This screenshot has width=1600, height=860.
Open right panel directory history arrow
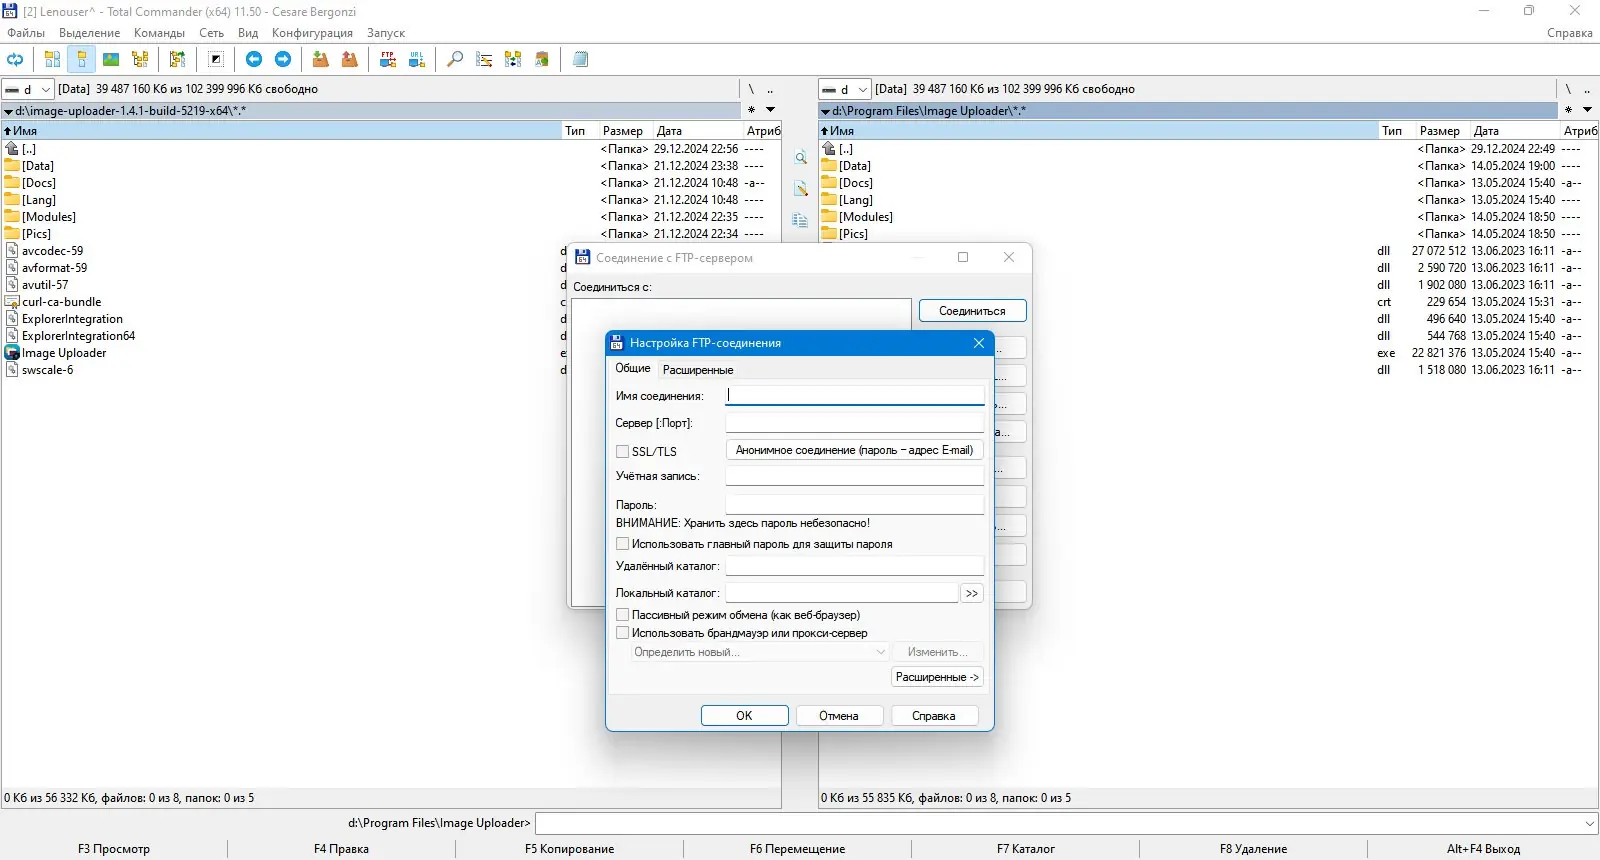point(1587,110)
